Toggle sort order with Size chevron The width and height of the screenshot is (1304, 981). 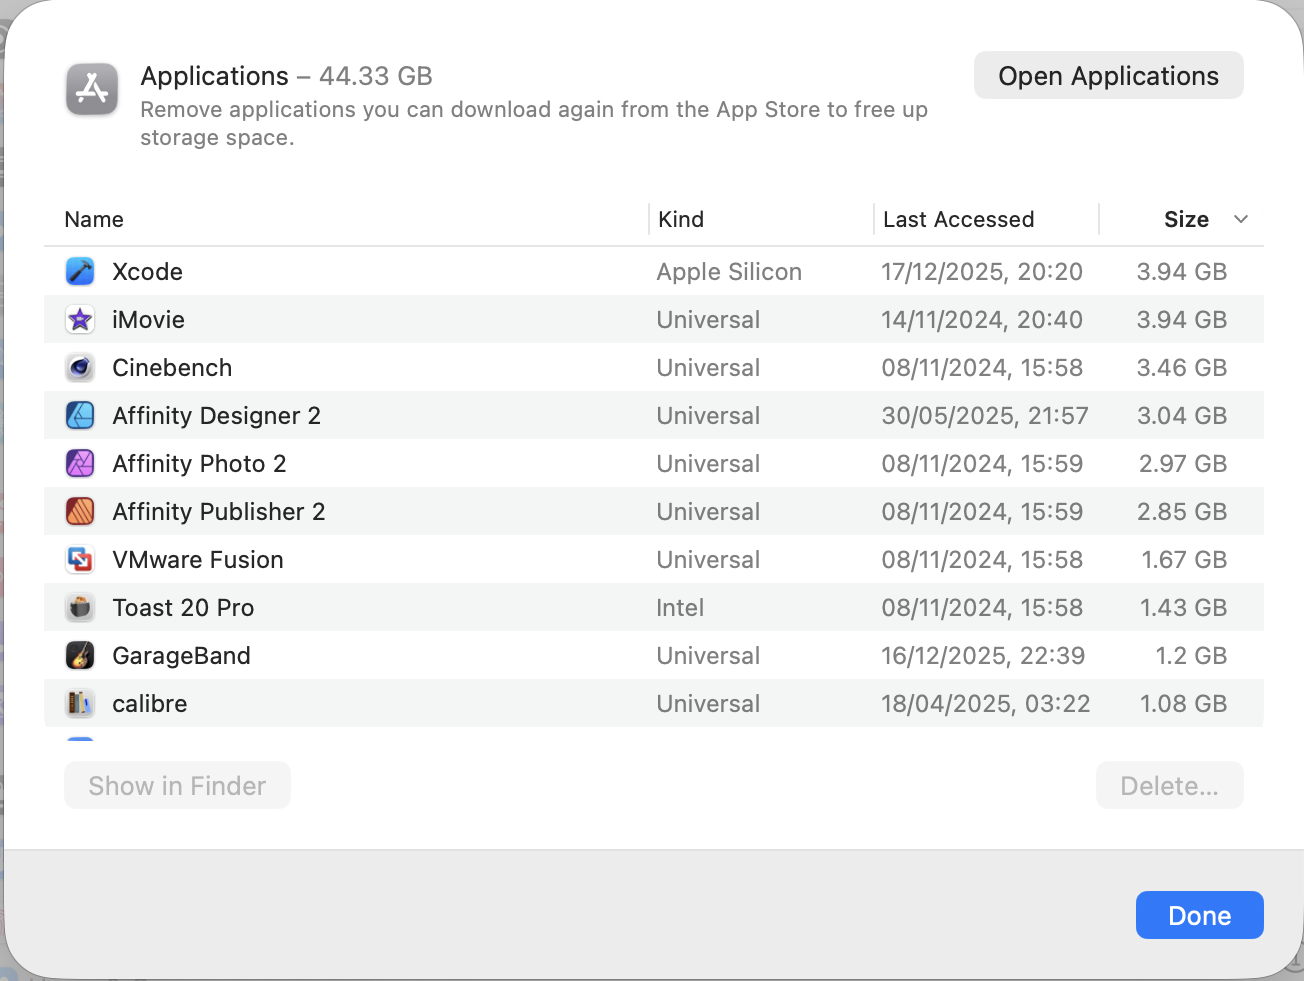coord(1241,219)
